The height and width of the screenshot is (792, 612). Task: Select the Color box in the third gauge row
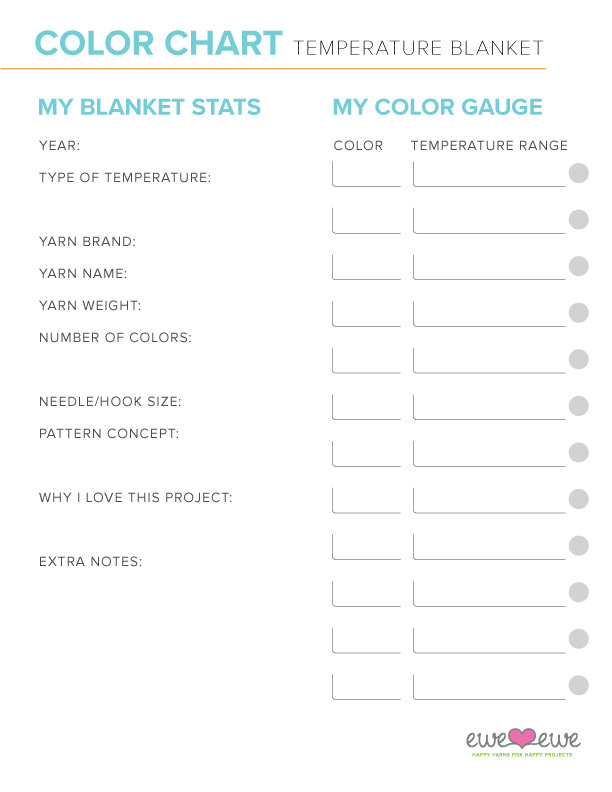tap(366, 267)
